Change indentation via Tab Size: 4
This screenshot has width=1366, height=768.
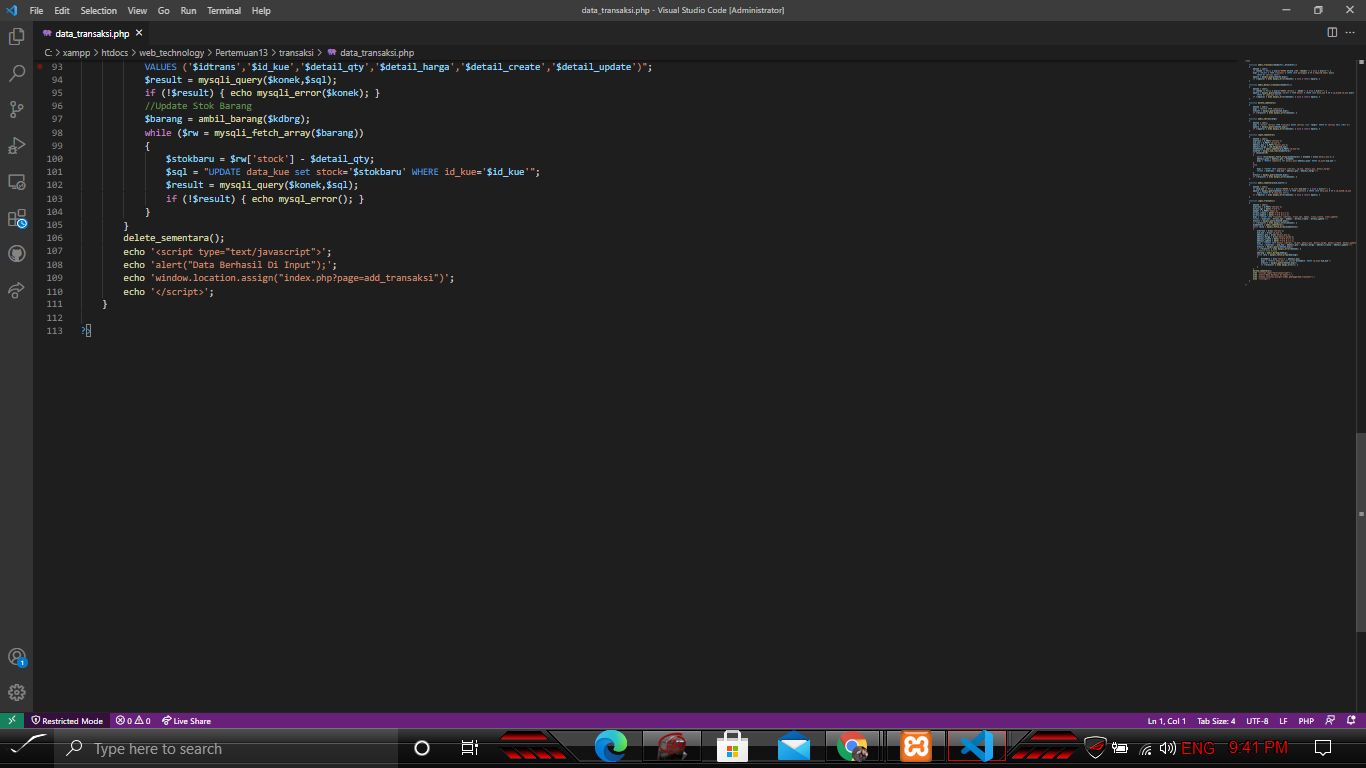pyautogui.click(x=1216, y=720)
